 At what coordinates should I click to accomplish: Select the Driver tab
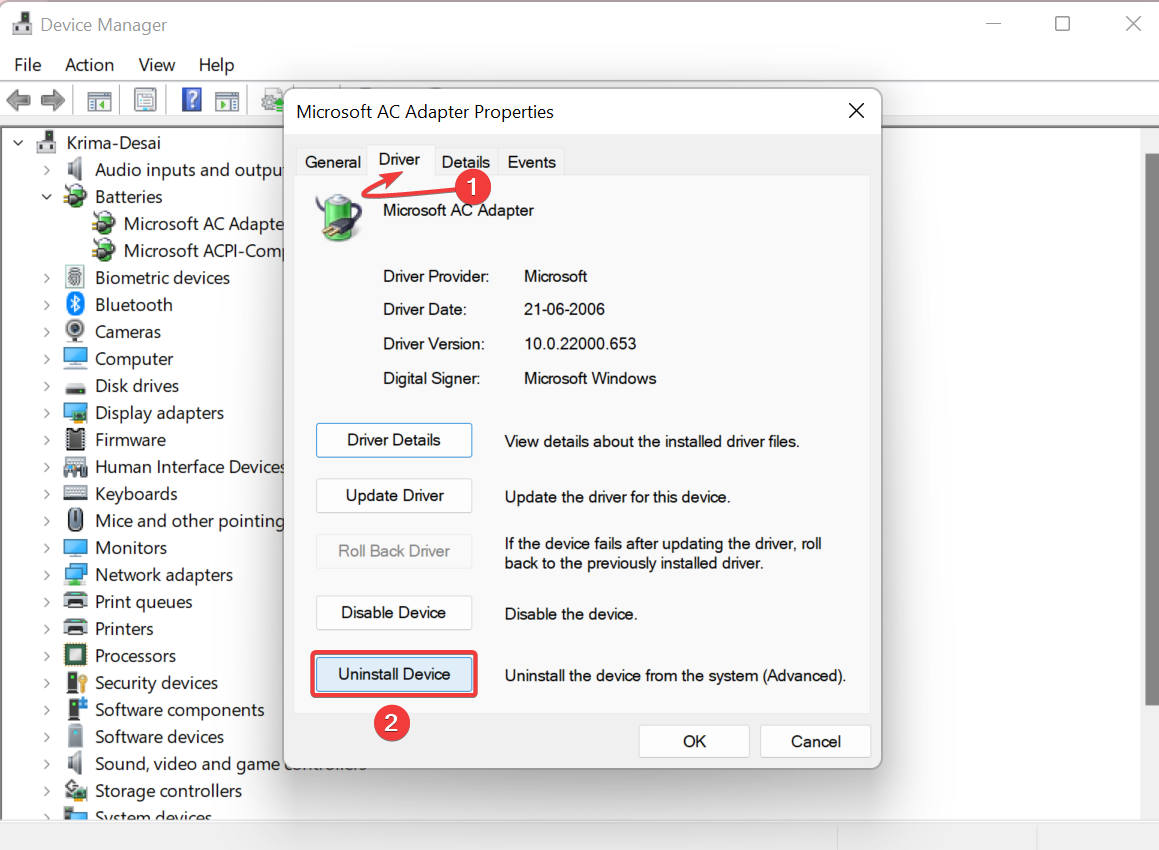pos(399,160)
